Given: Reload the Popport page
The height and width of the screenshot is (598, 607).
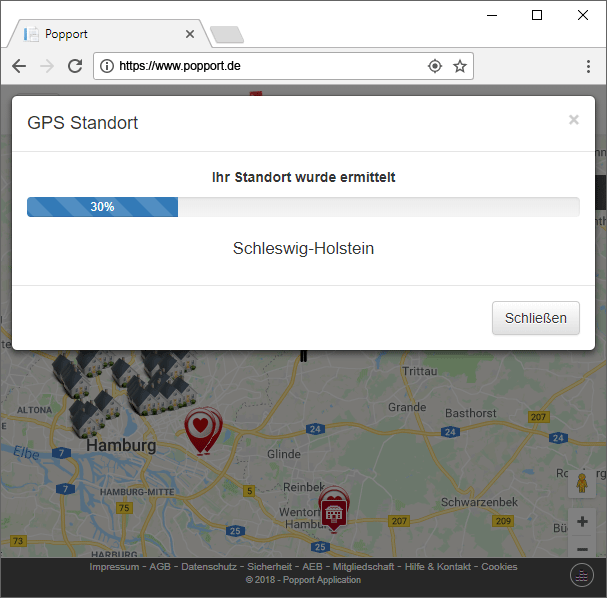Looking at the screenshot, I should coord(75,66).
